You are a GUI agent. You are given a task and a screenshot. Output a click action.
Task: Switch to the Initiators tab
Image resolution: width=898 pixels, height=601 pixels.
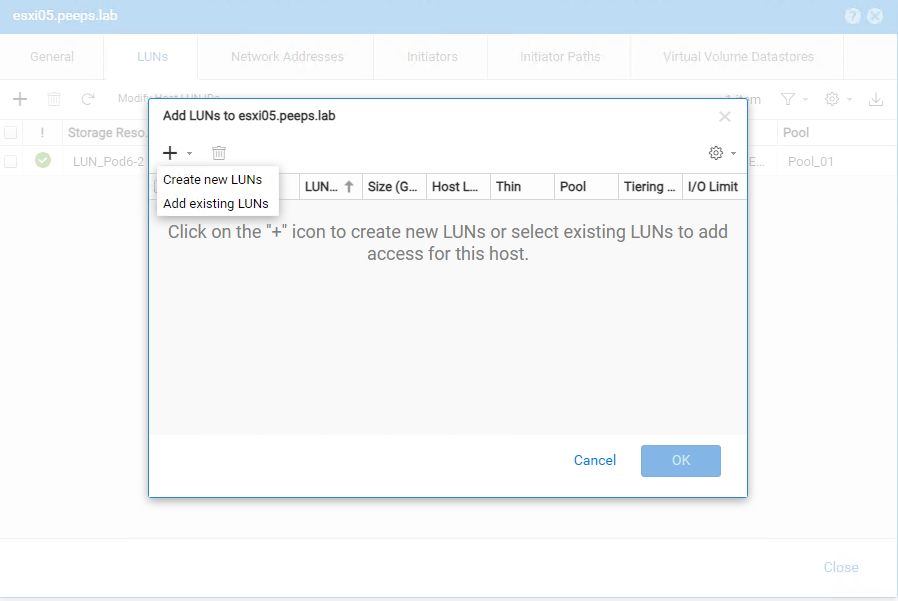tap(432, 57)
